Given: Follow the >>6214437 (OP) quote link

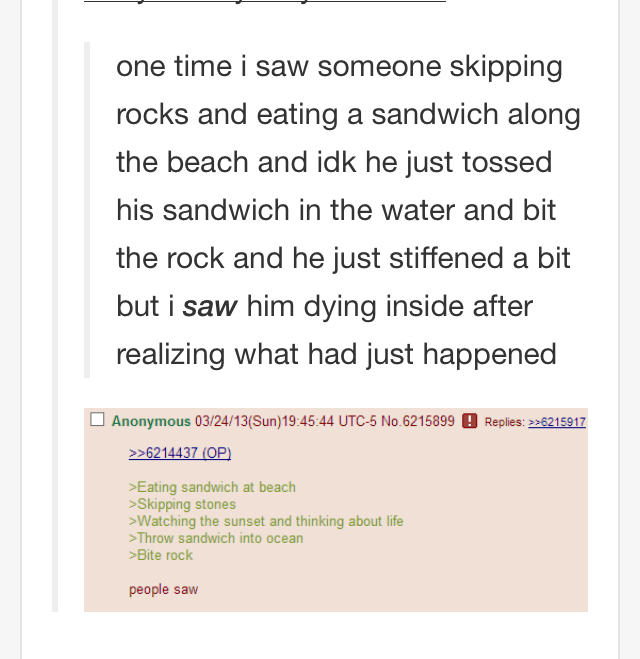Looking at the screenshot, I should [x=180, y=453].
